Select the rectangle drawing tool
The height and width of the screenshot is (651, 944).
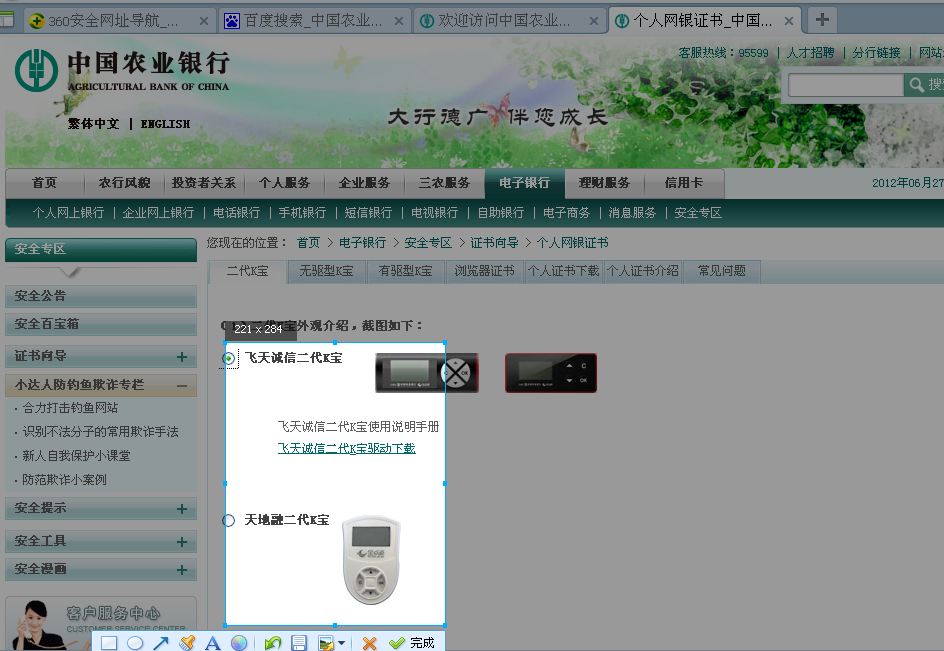[x=109, y=643]
